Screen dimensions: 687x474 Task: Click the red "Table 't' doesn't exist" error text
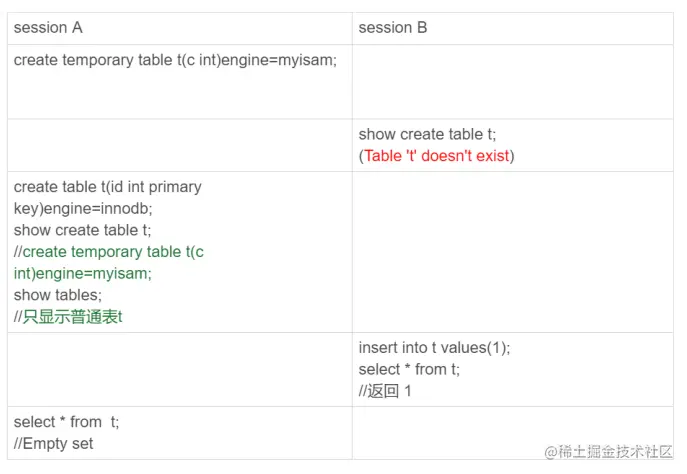coord(437,156)
